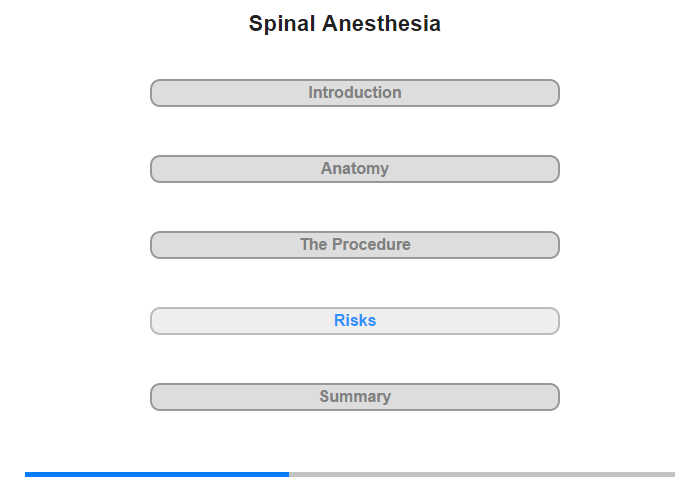The height and width of the screenshot is (480, 700).
Task: Click the word Introduction in the first button
Action: click(x=355, y=92)
